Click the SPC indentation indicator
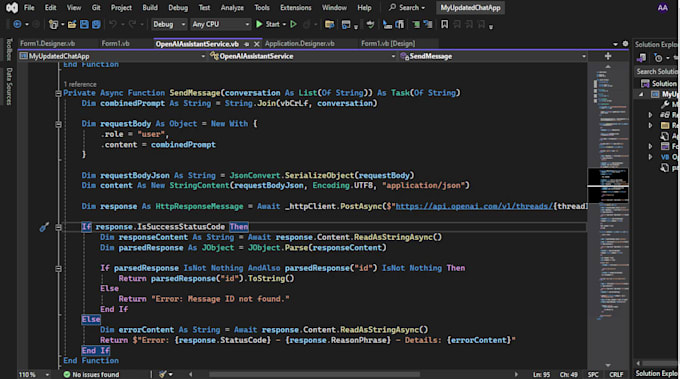Viewport: 680px width, 379px height. pos(593,374)
